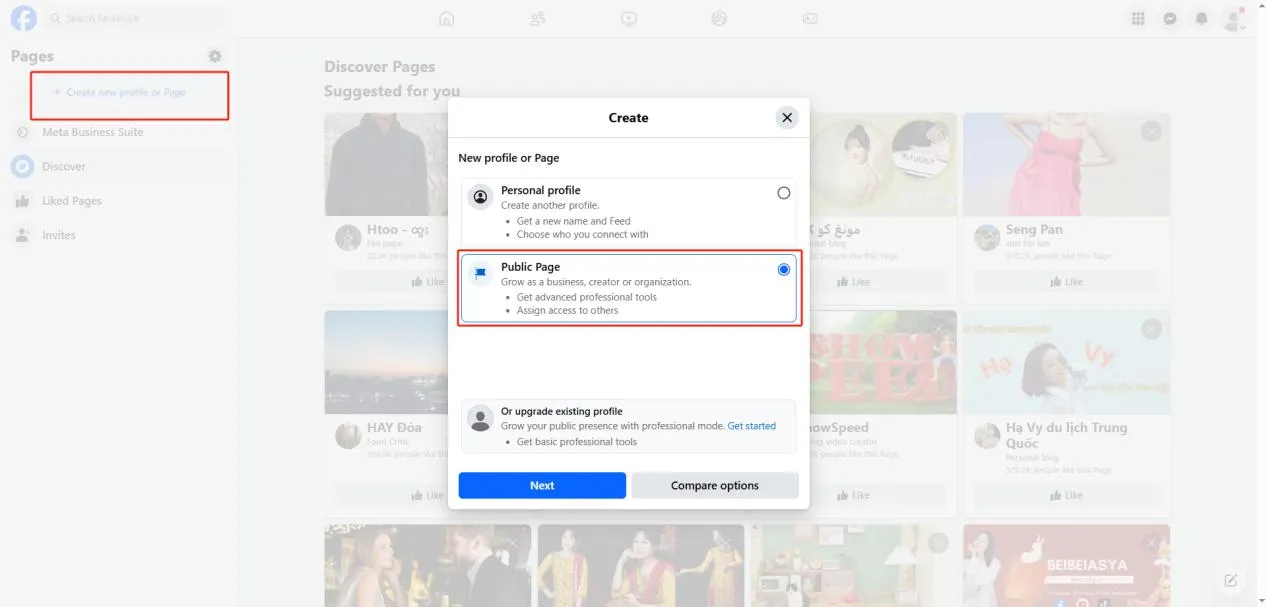Dismiss the Hạ Vy suggestion card
1267x607 pixels.
1151,329
